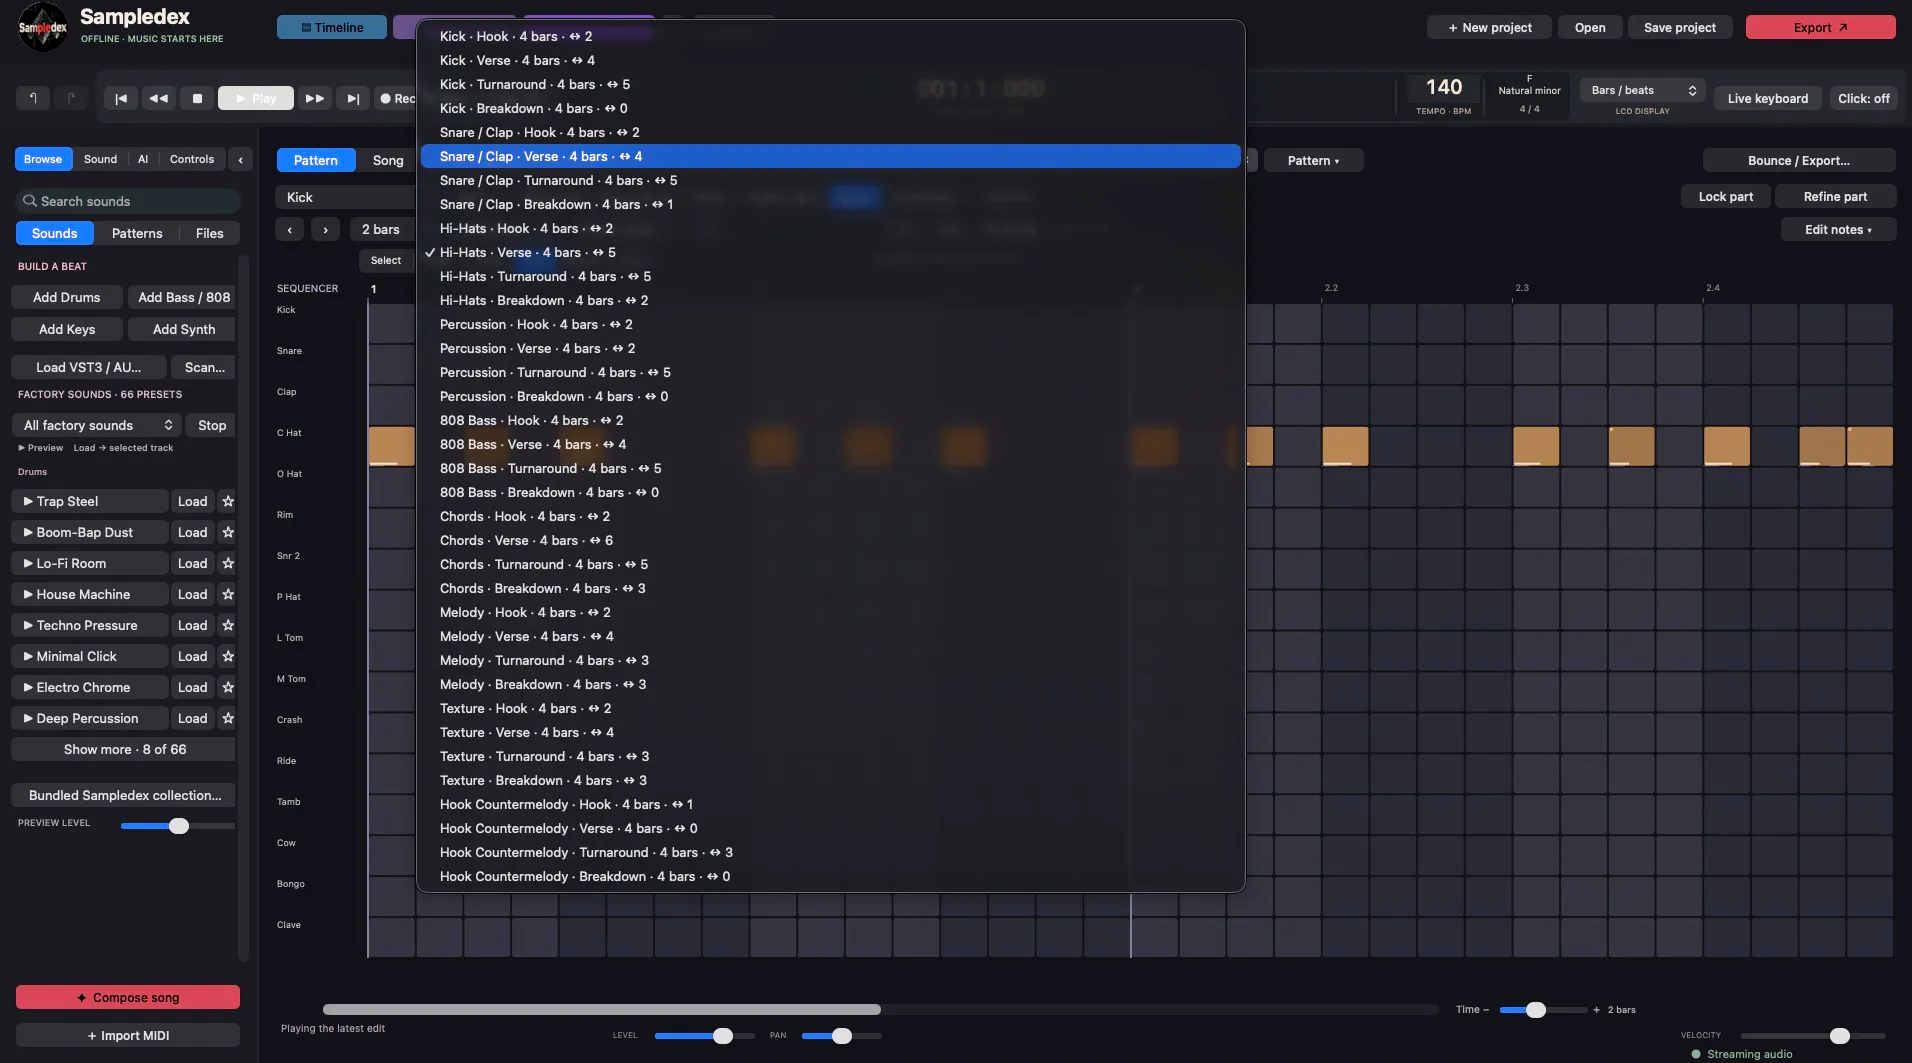Collapse the browser panel with chevron
Screen dimensions: 1912x1063
point(240,159)
